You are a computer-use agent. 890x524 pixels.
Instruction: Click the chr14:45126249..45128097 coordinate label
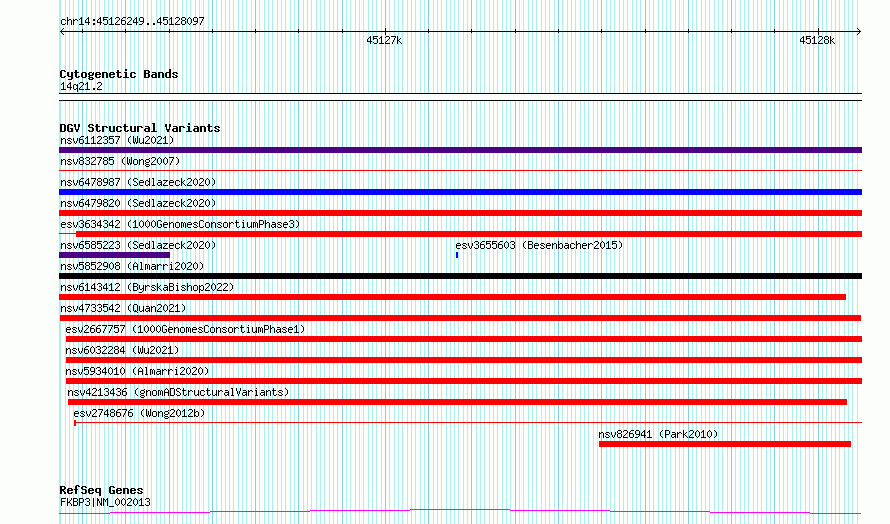point(132,22)
